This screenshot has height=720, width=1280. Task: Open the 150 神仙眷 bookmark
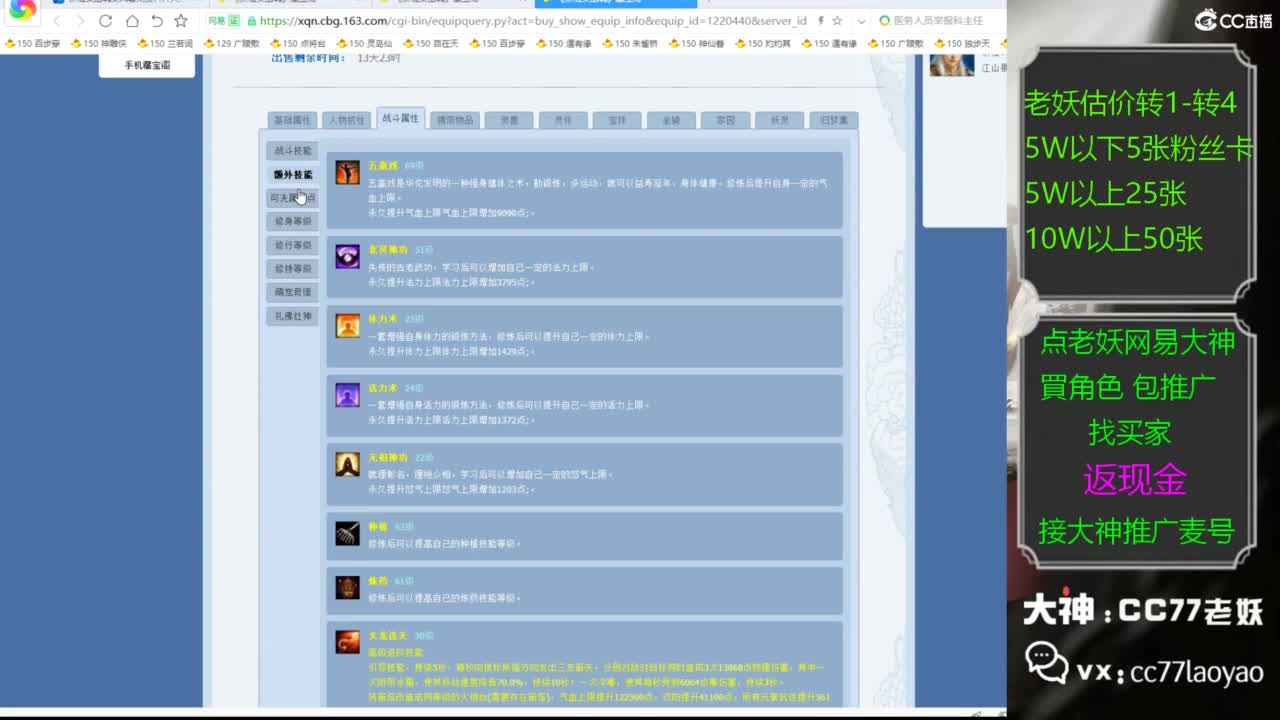[696, 43]
